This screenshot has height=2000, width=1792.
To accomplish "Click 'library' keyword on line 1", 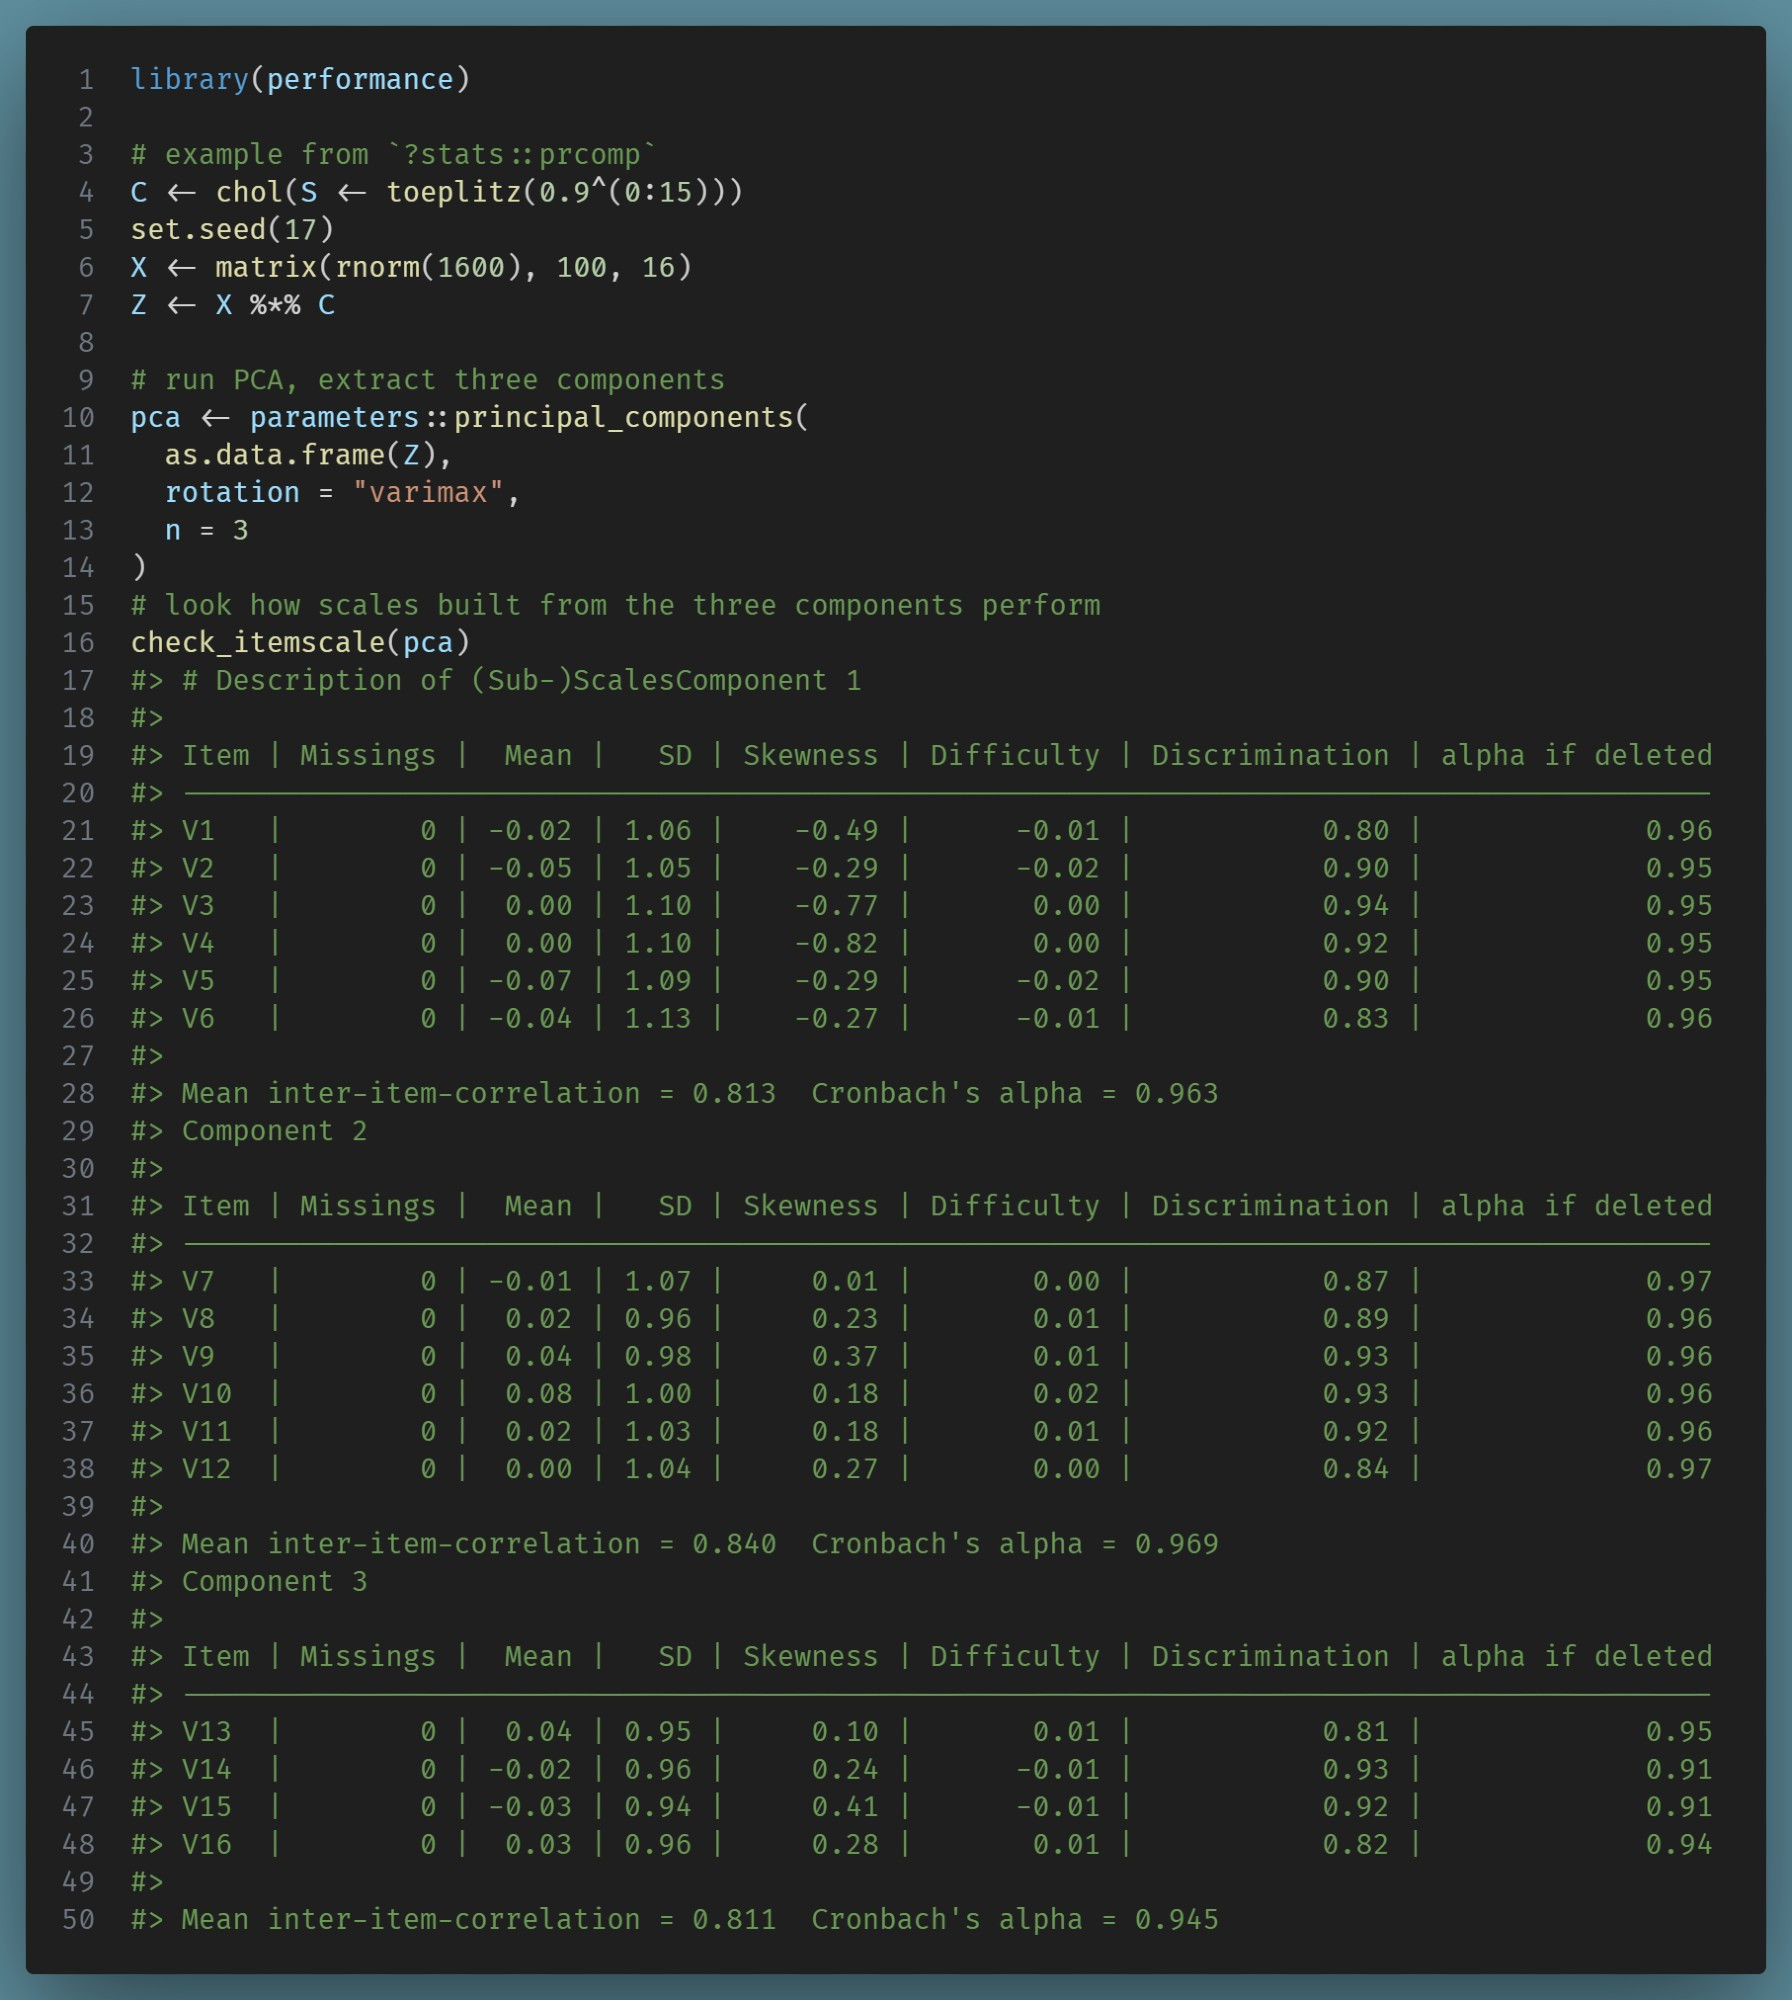I will click(189, 80).
